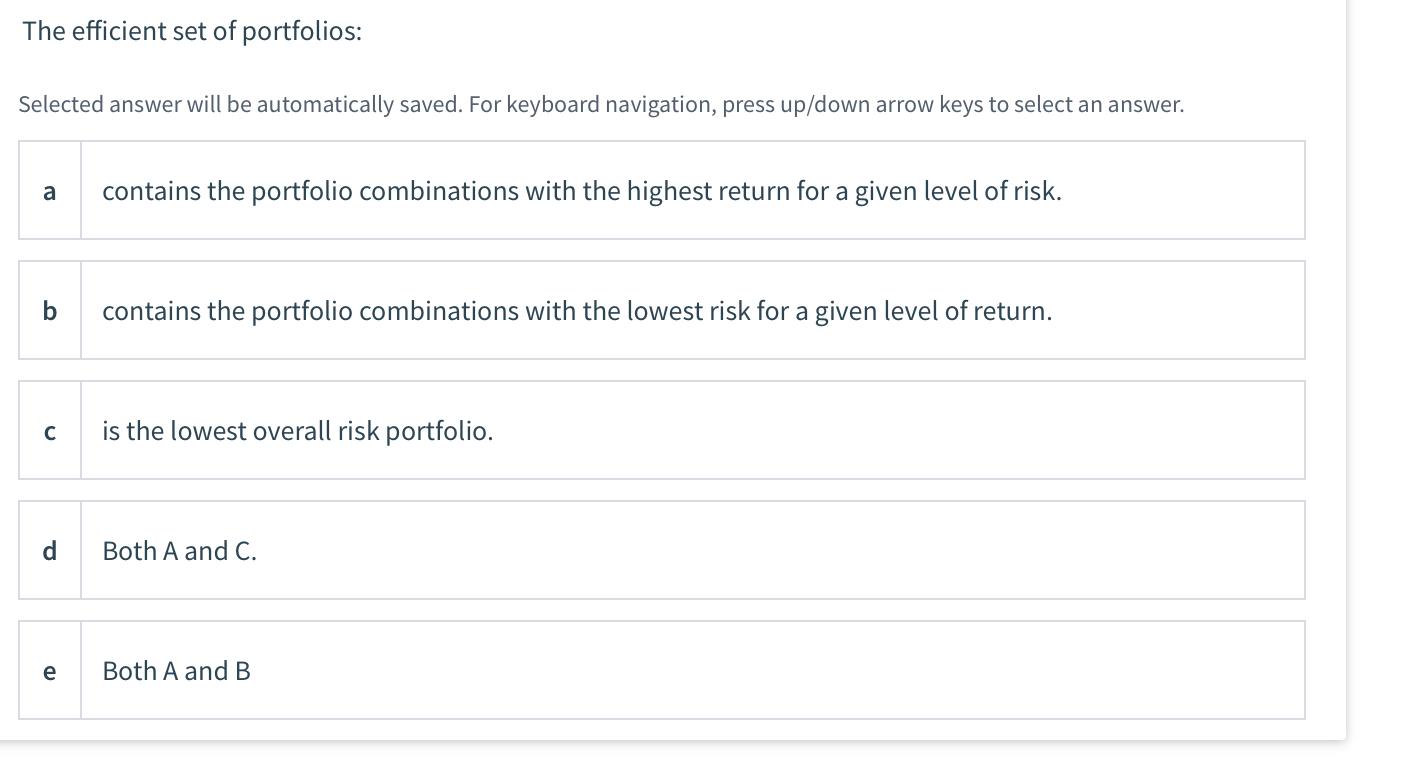
Task: Click the letter cell labeled b
Action: pyautogui.click(x=49, y=310)
